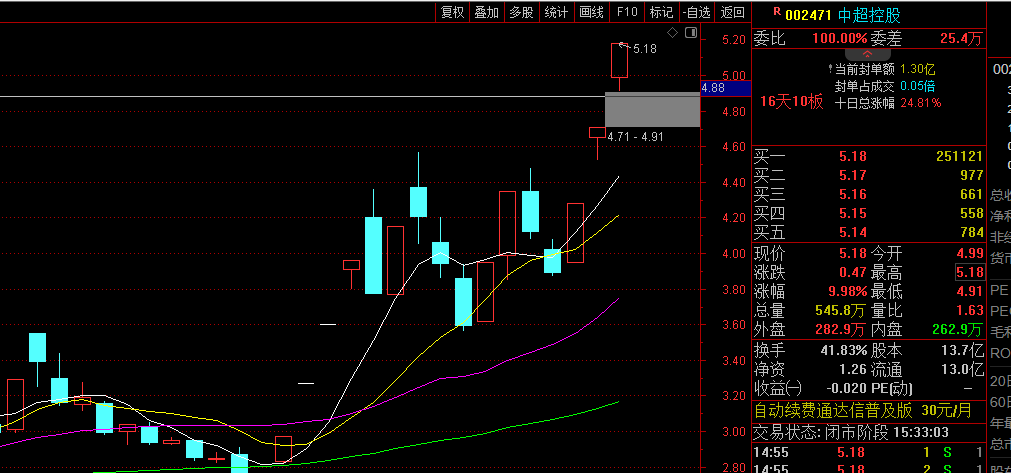Collapse the limit-up info section chevron

[867, 54]
